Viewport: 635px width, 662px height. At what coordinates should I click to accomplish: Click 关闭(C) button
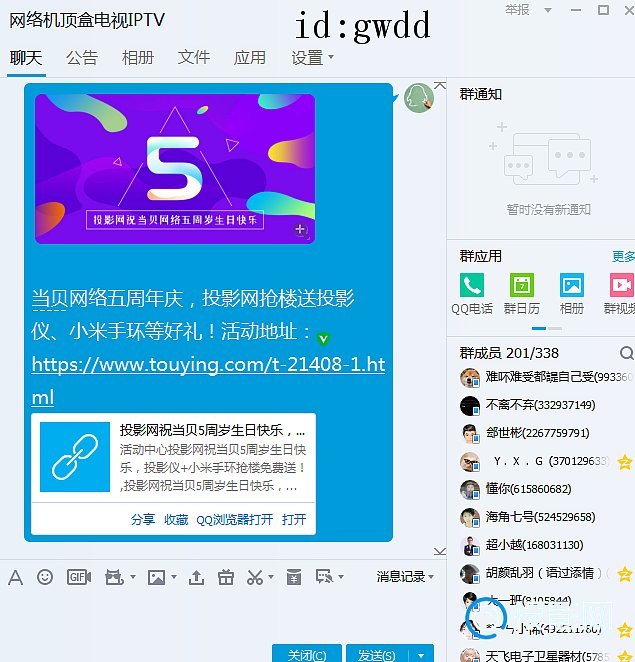tap(307, 654)
